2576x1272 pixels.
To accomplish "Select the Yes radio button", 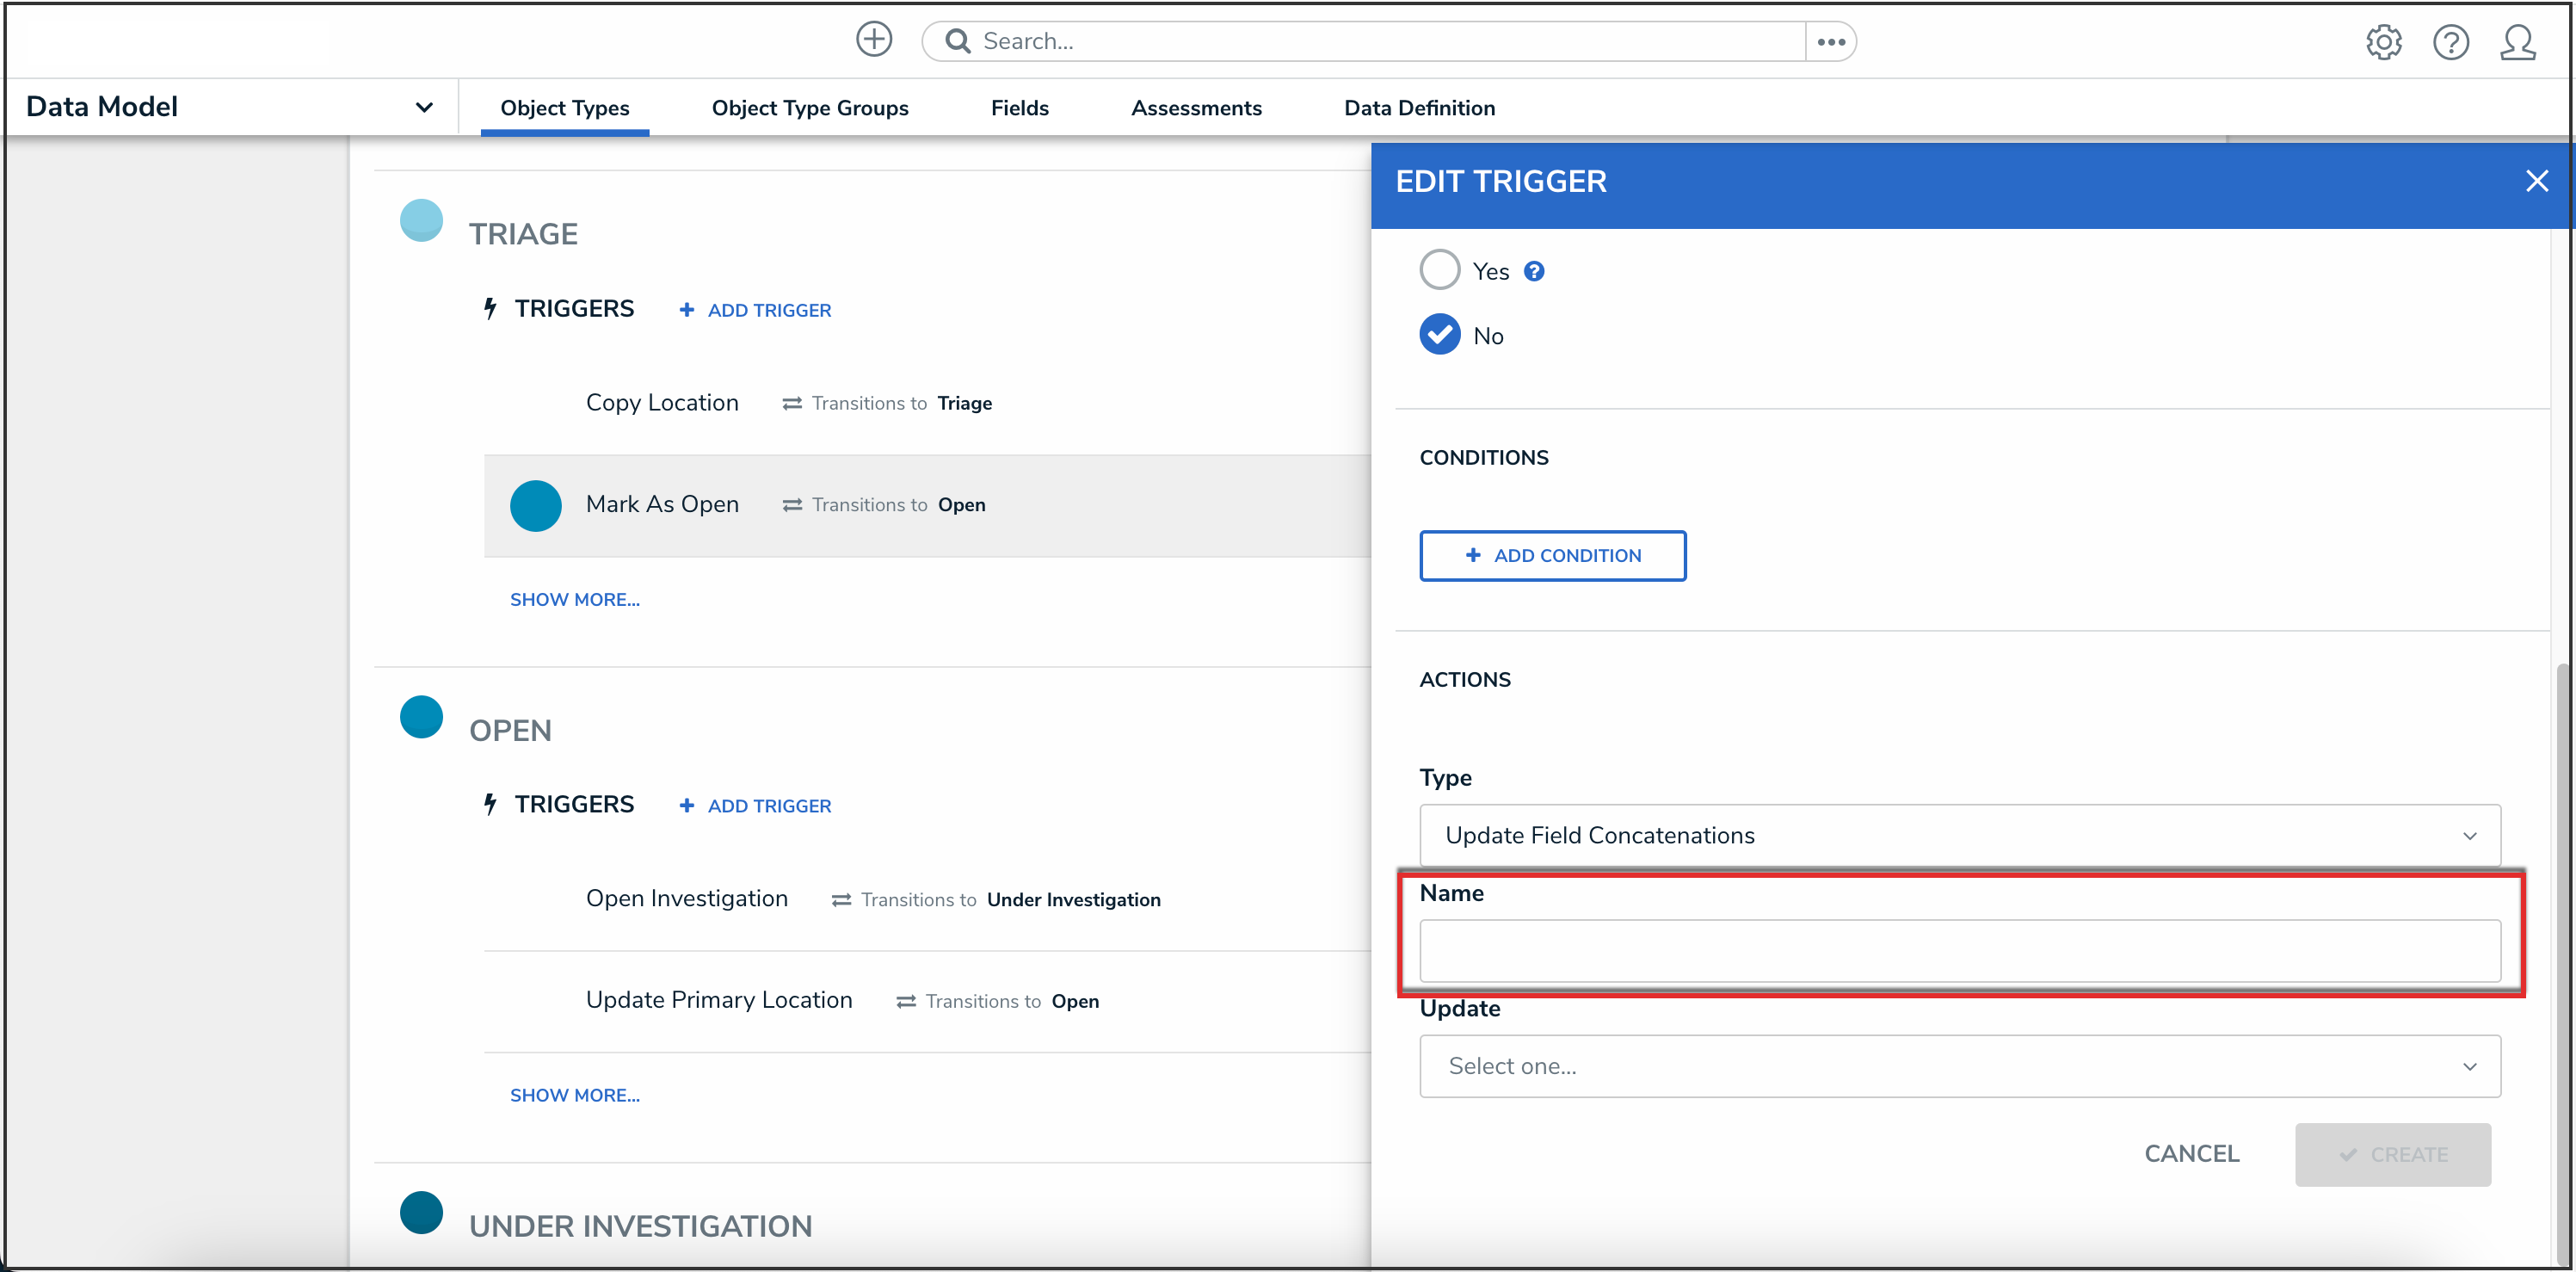I will tap(1439, 270).
